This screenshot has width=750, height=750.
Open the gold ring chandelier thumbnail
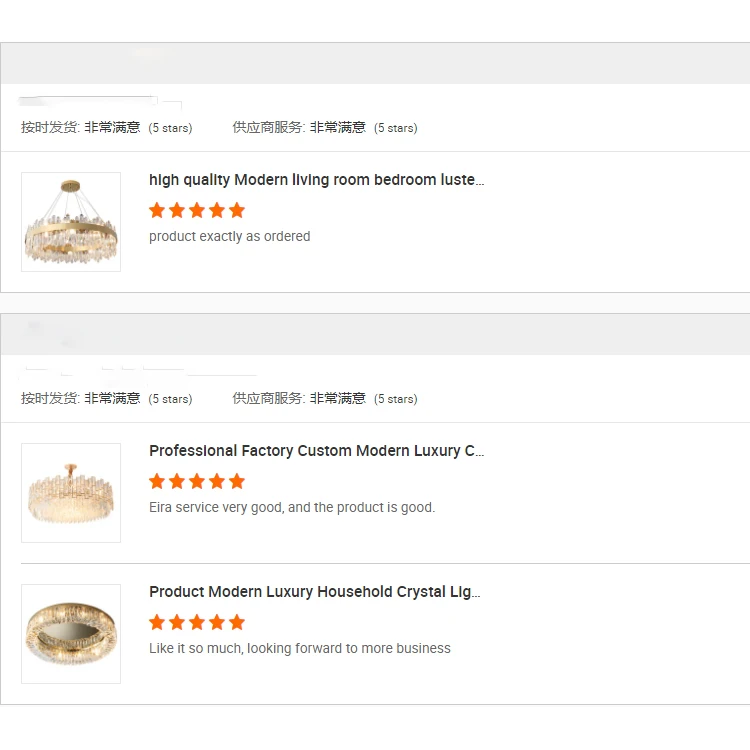pyautogui.click(x=71, y=222)
